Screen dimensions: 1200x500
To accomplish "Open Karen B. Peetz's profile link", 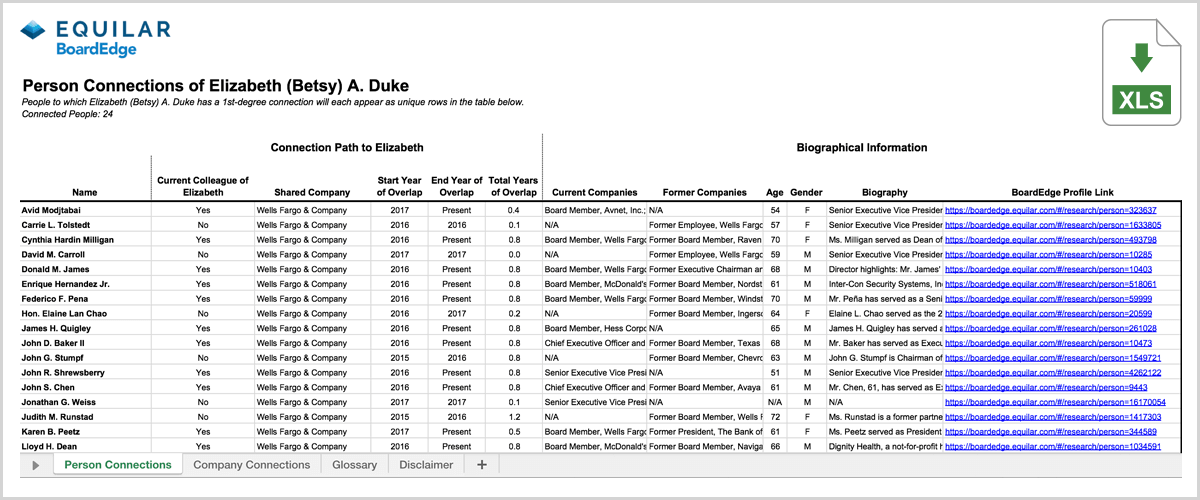I will click(x=1050, y=431).
